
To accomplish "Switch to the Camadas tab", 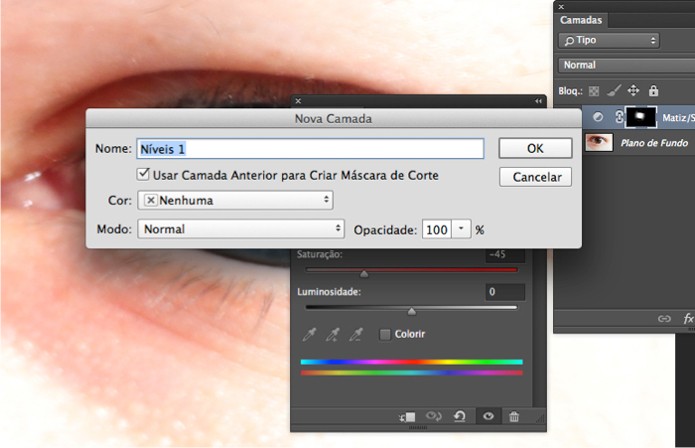I will (x=581, y=19).
